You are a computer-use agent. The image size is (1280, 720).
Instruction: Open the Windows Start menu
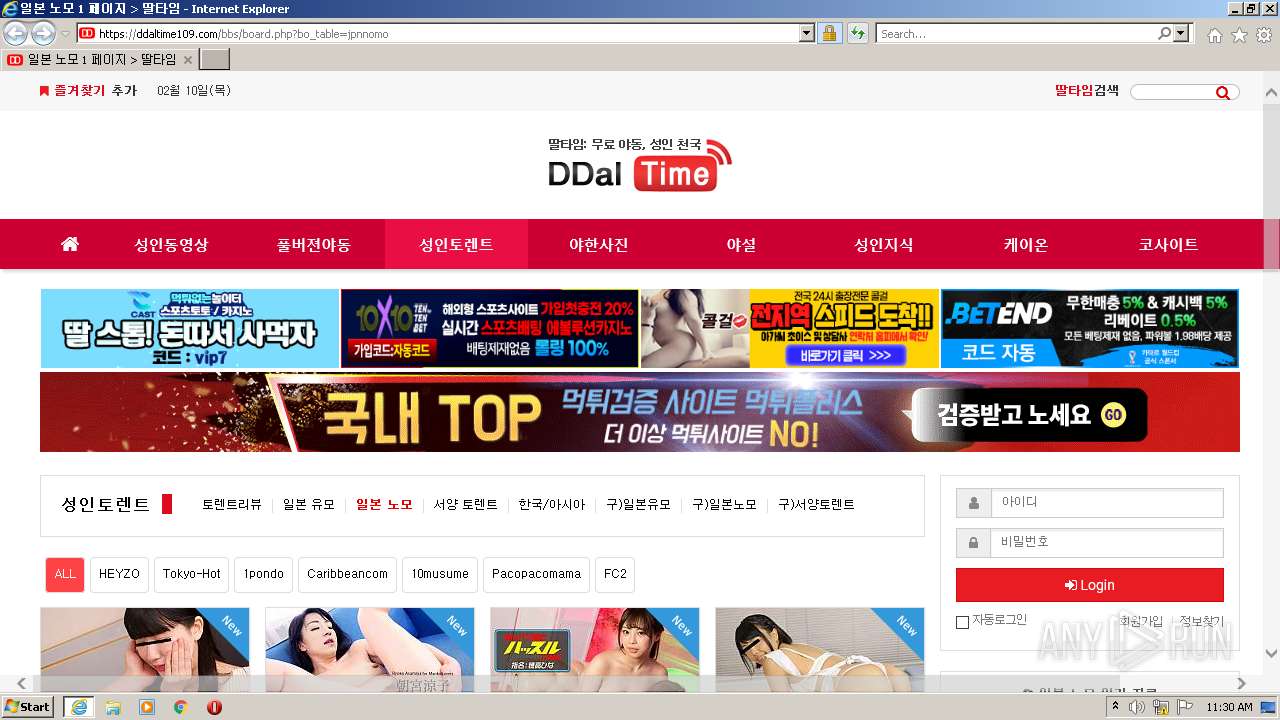point(28,707)
